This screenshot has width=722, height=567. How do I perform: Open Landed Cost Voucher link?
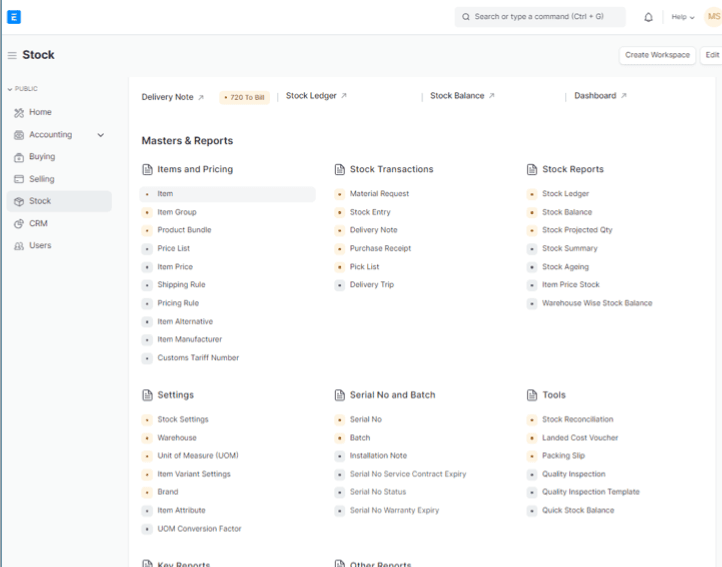[580, 438]
